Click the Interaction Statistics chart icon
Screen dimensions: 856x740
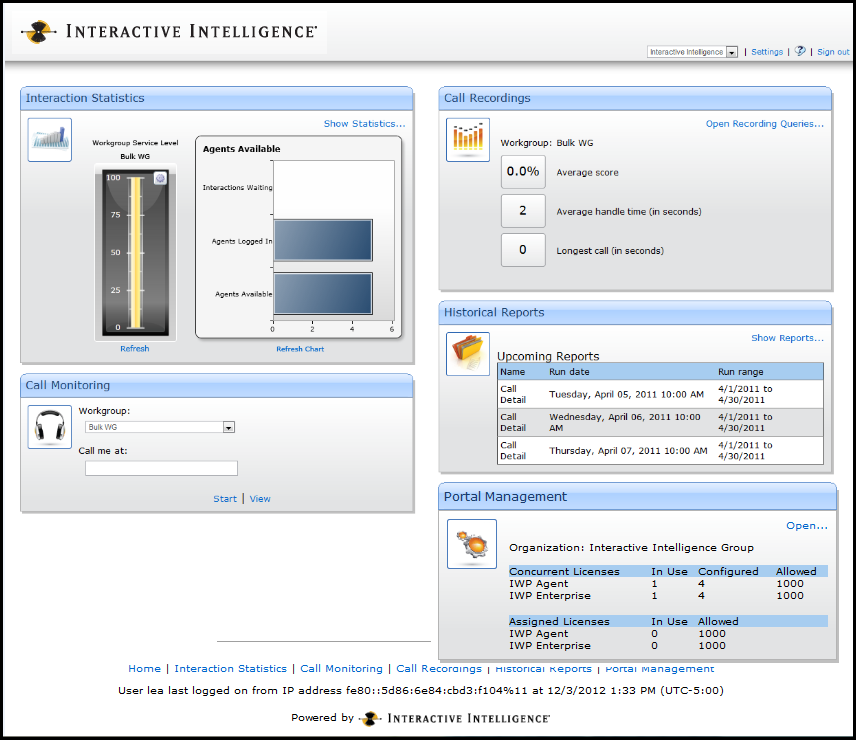(49, 140)
